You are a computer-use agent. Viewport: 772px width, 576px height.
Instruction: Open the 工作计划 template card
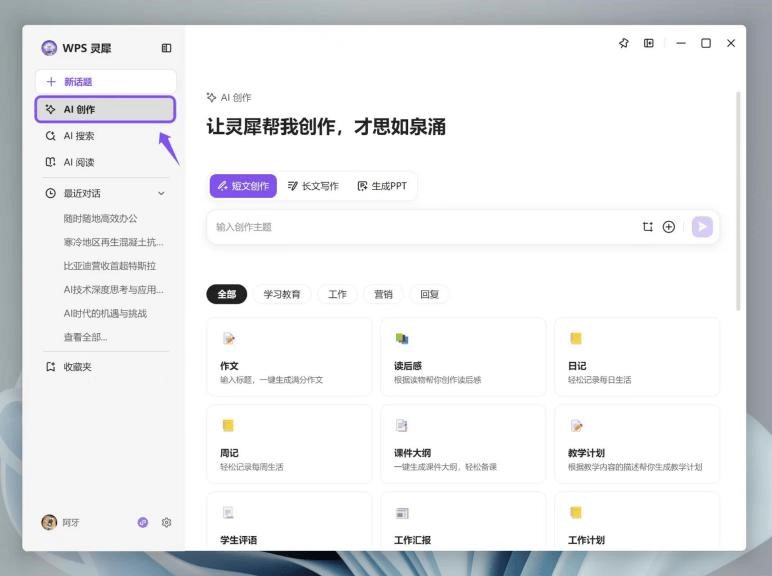[637, 522]
